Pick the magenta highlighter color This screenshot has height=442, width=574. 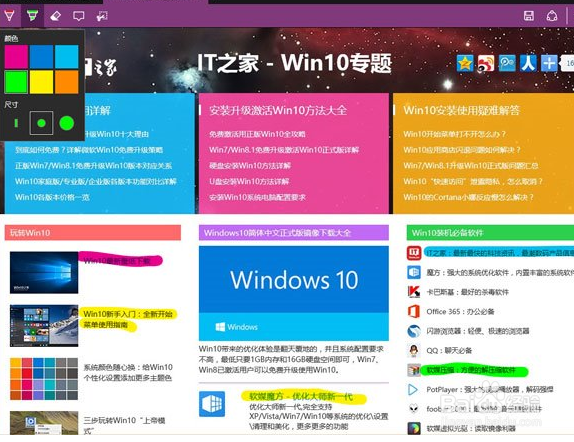pyautogui.click(x=16, y=57)
